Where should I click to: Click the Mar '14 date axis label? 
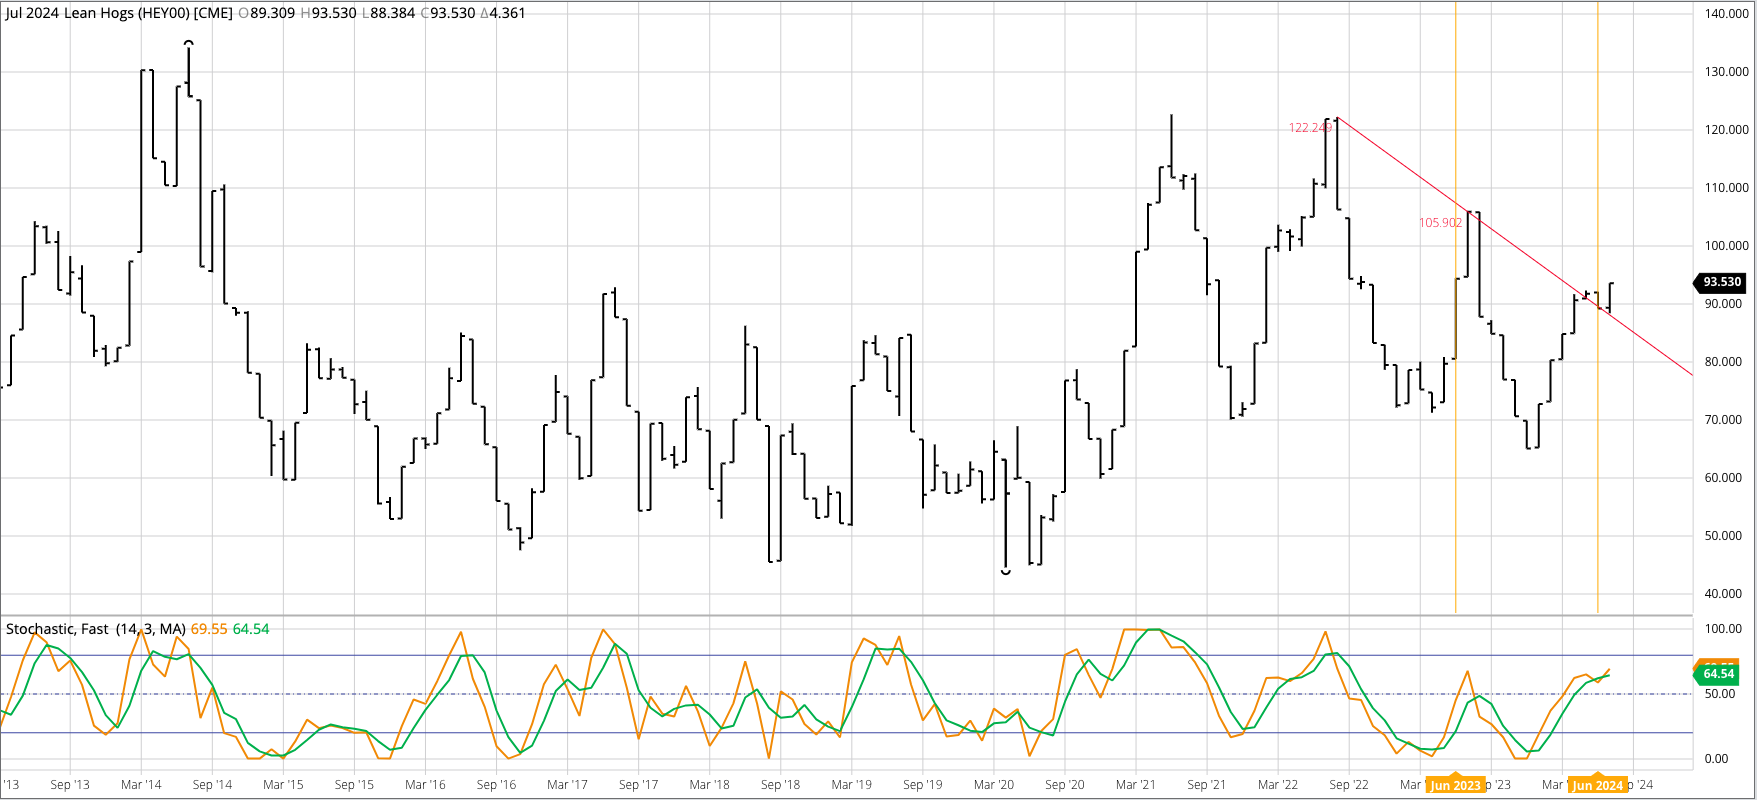[141, 785]
